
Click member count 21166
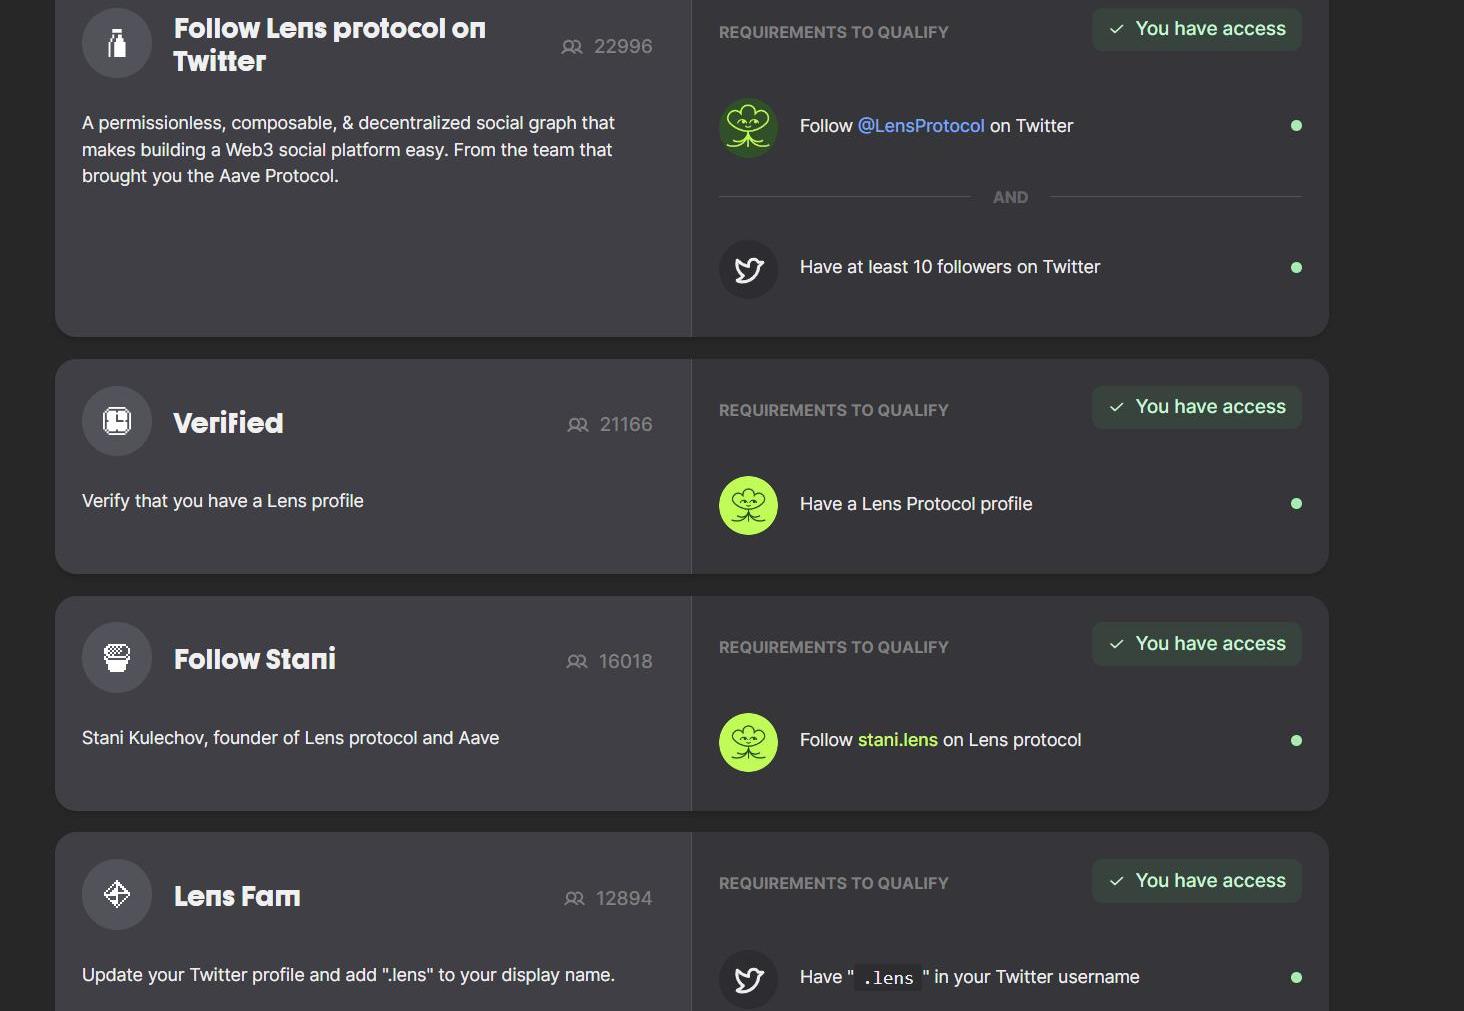[626, 425]
